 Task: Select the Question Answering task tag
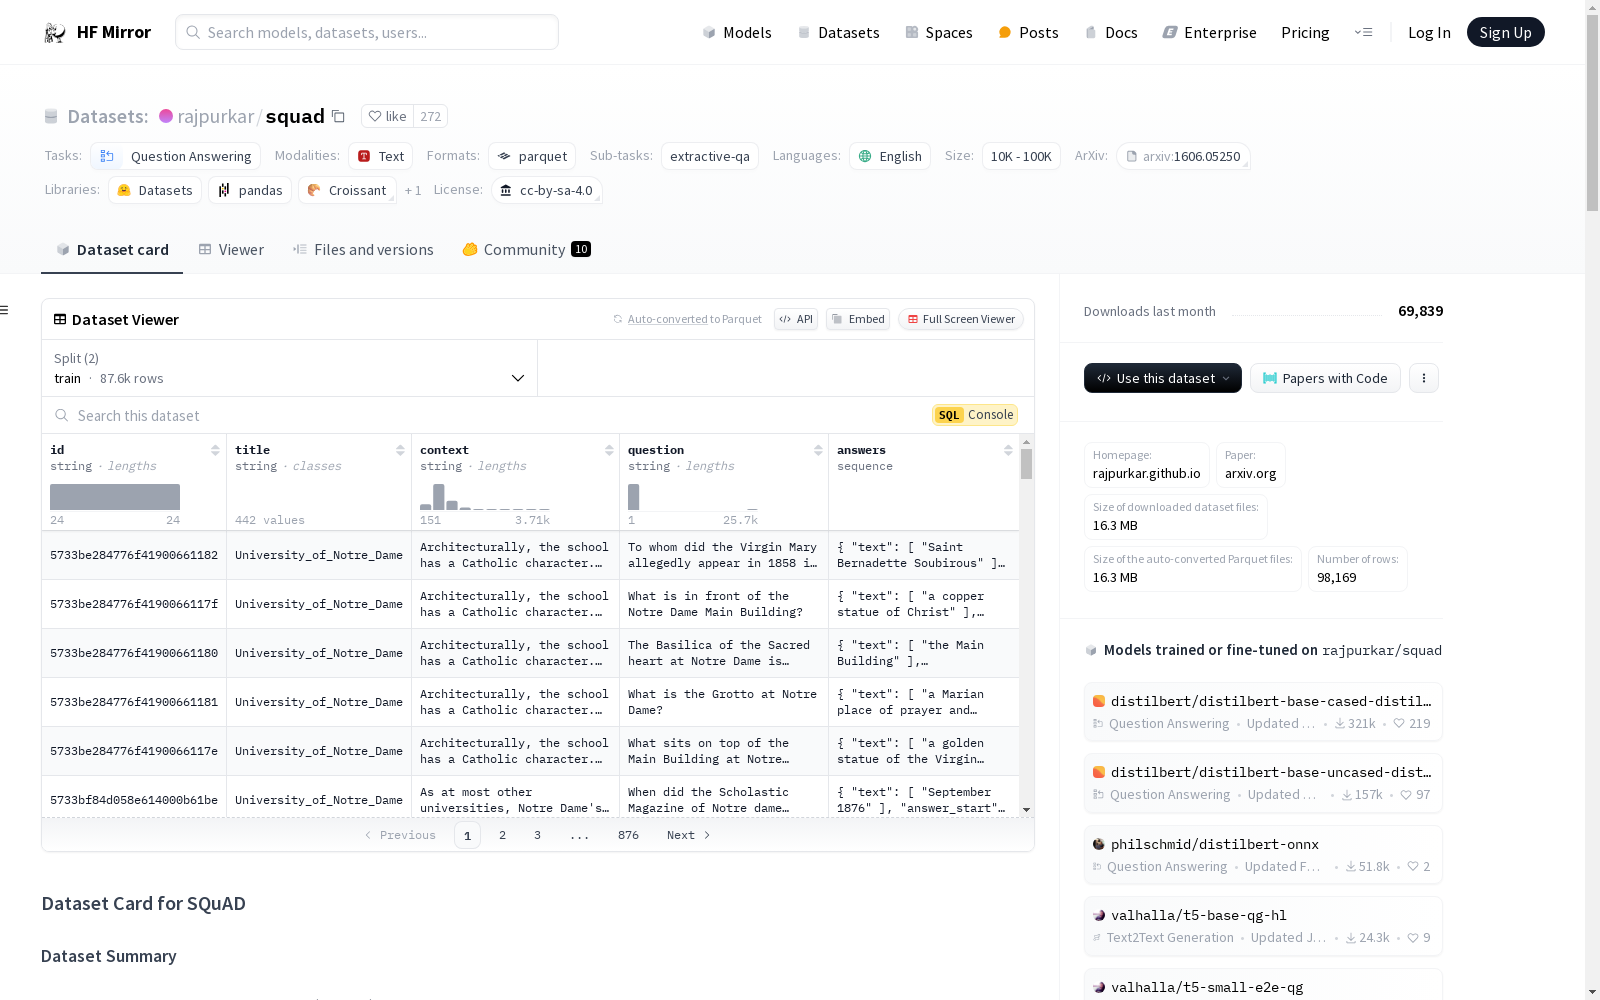pos(176,157)
